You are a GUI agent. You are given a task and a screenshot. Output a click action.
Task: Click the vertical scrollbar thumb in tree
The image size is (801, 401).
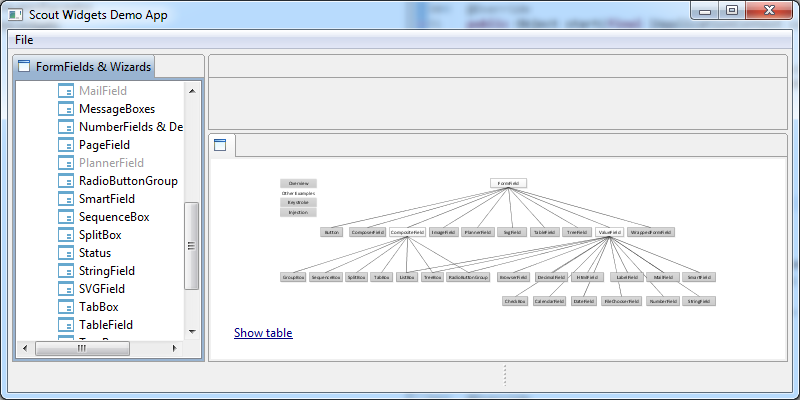coord(192,246)
